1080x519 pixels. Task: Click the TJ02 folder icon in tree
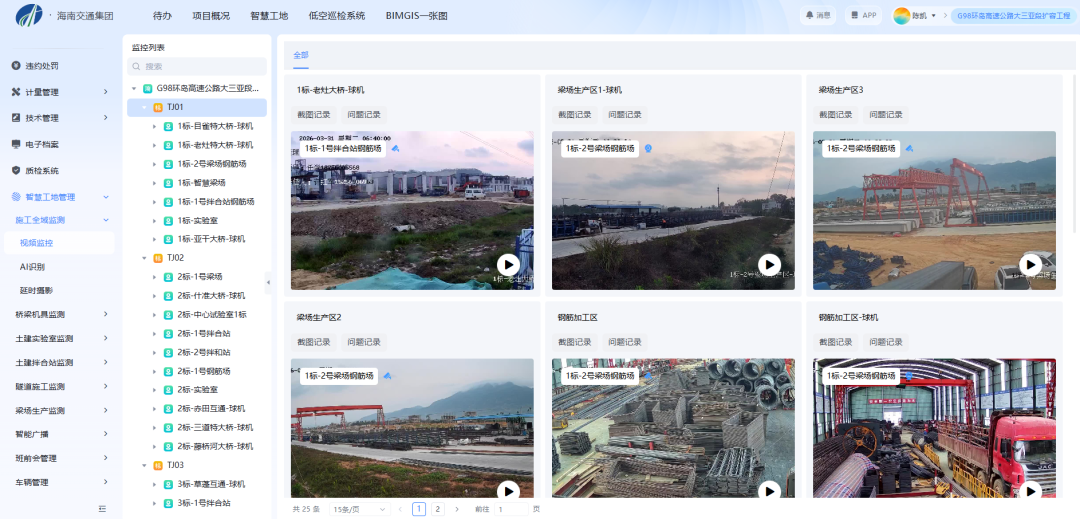coord(157,258)
